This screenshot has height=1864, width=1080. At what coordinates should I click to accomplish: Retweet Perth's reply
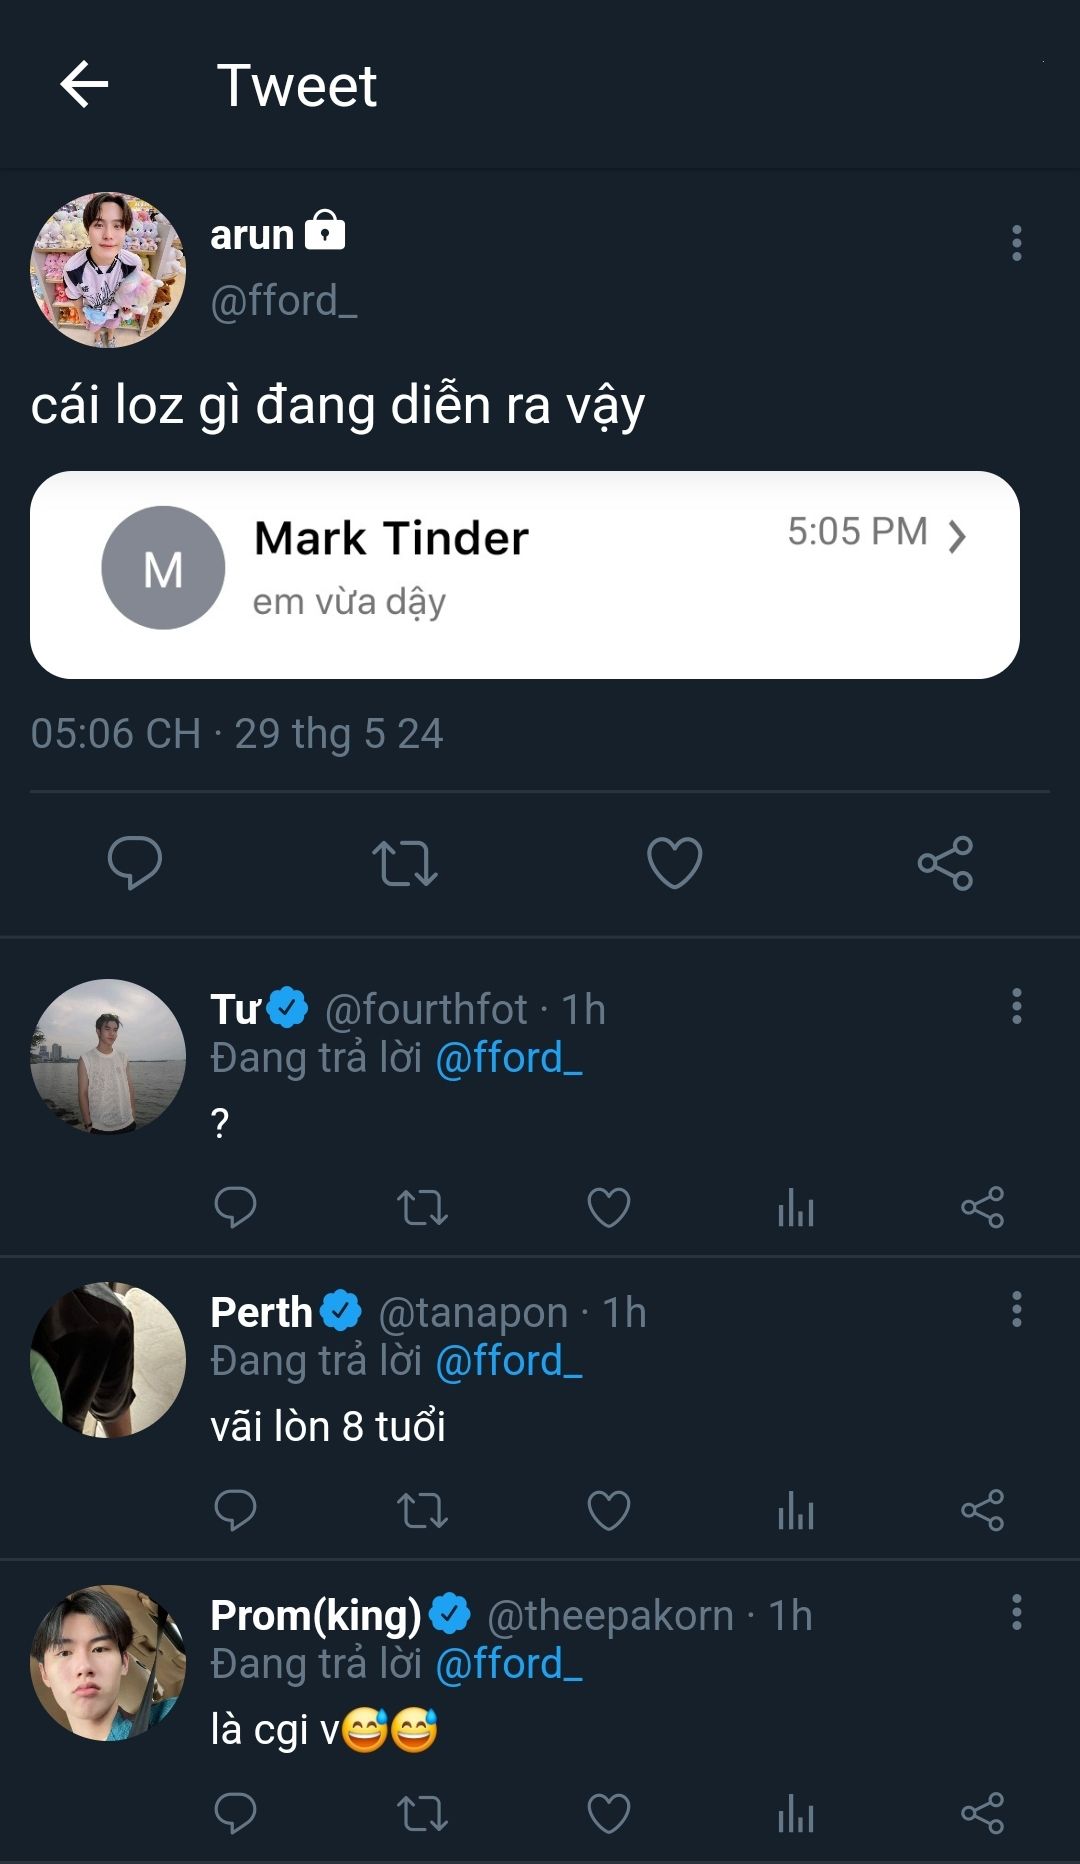422,1511
